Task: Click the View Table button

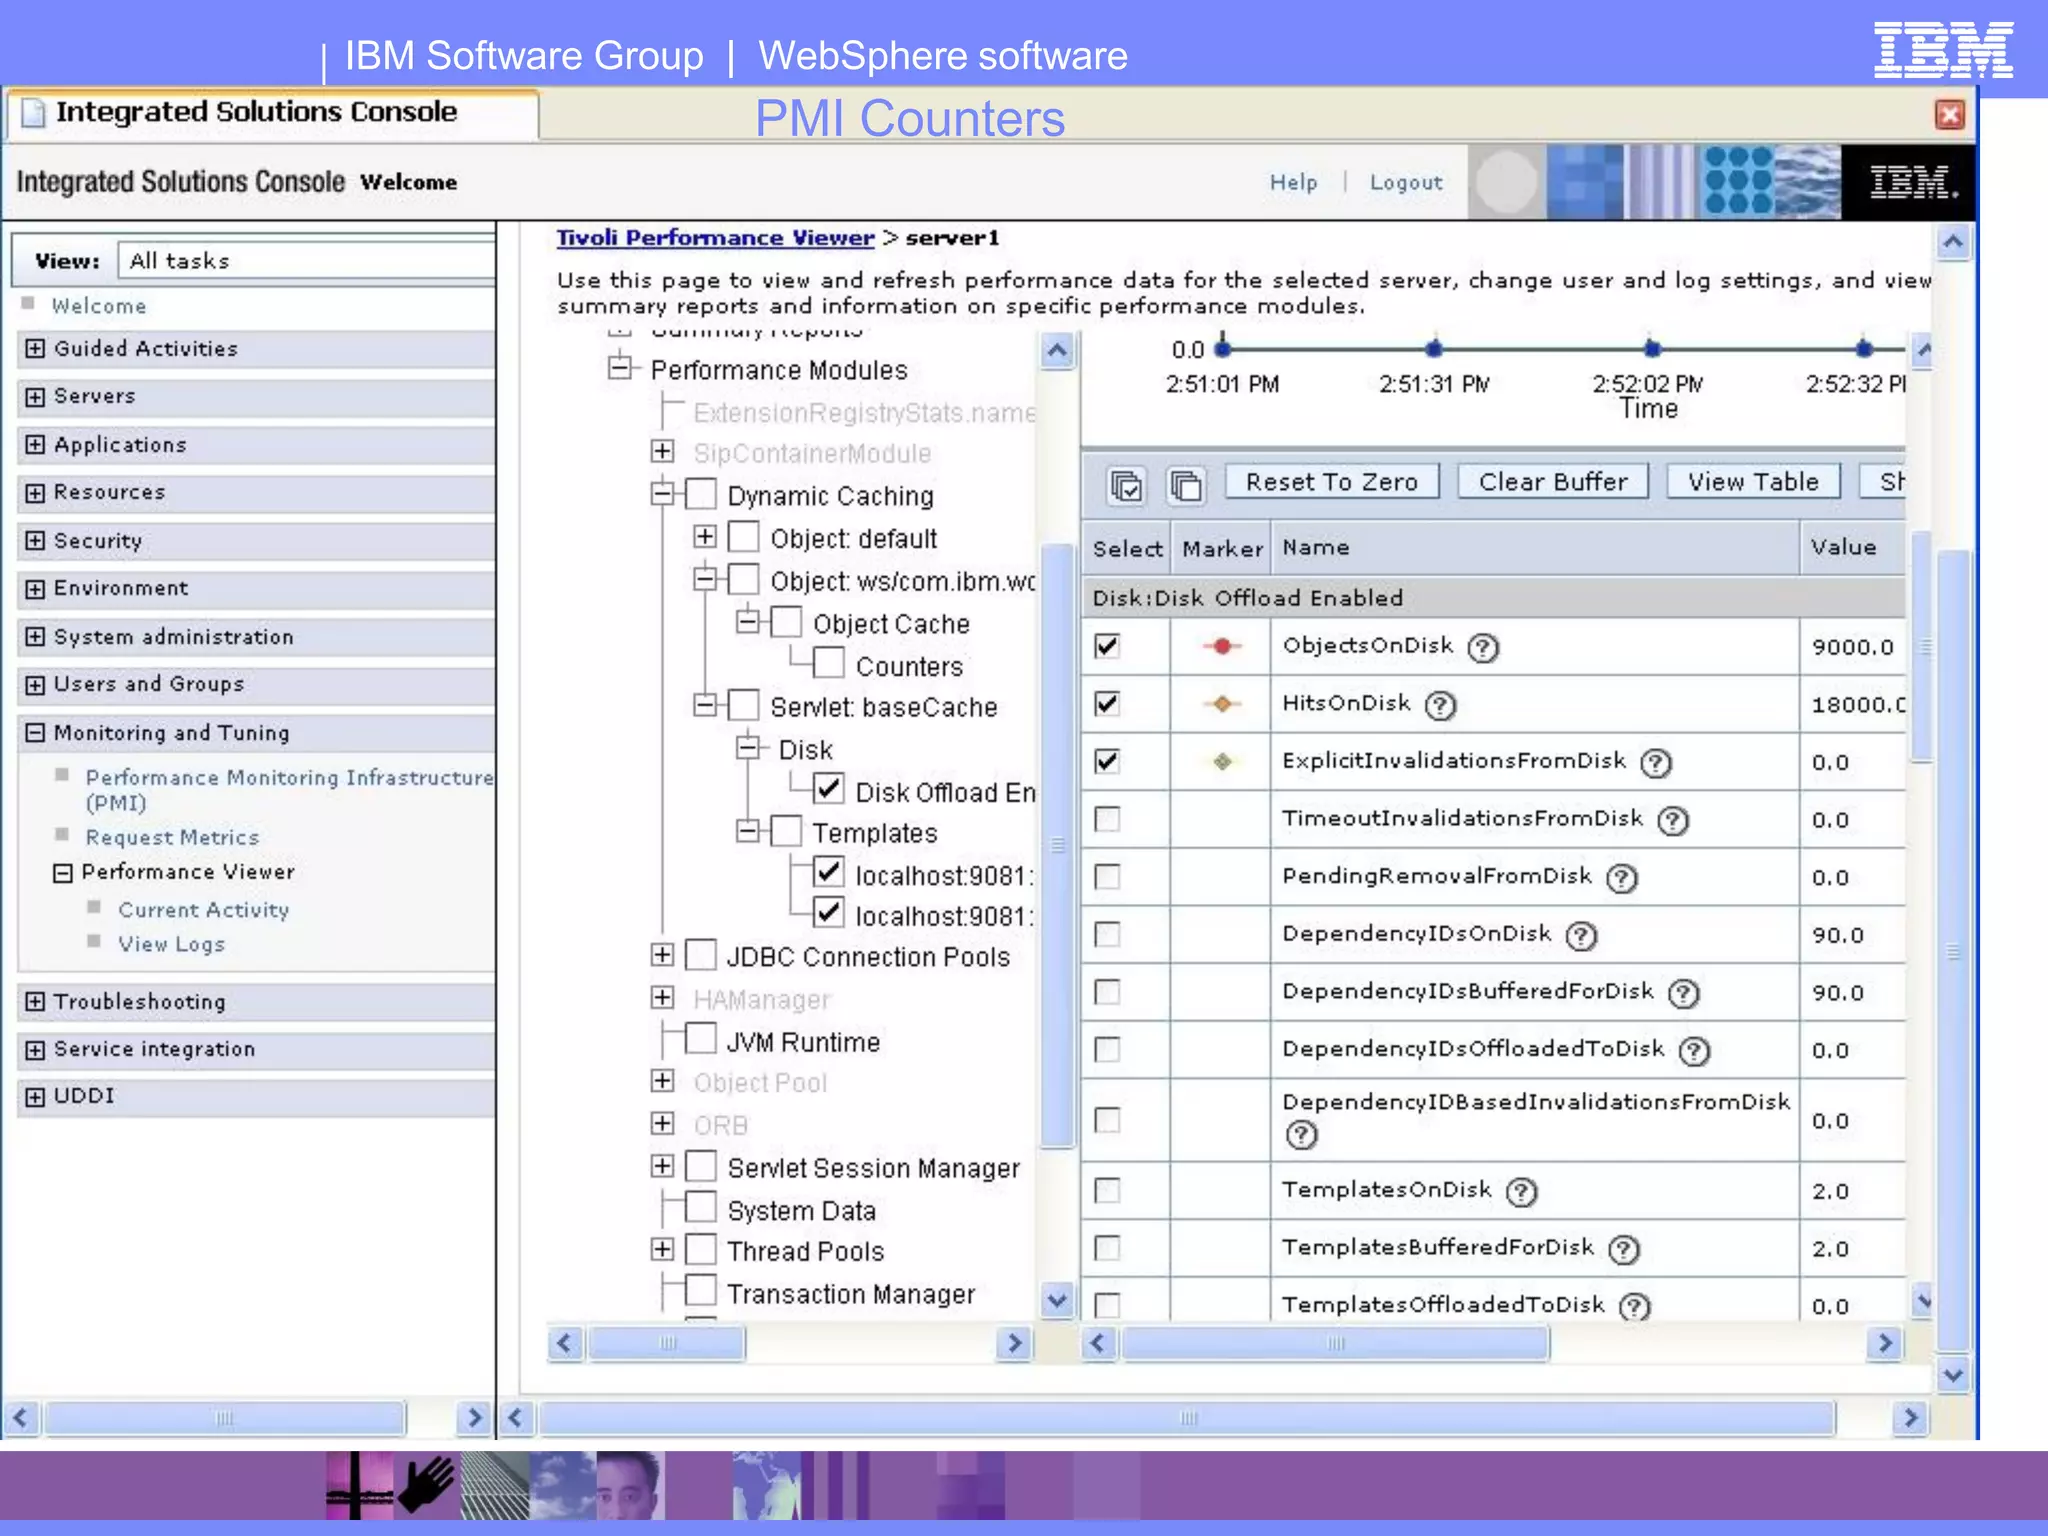Action: click(1753, 482)
